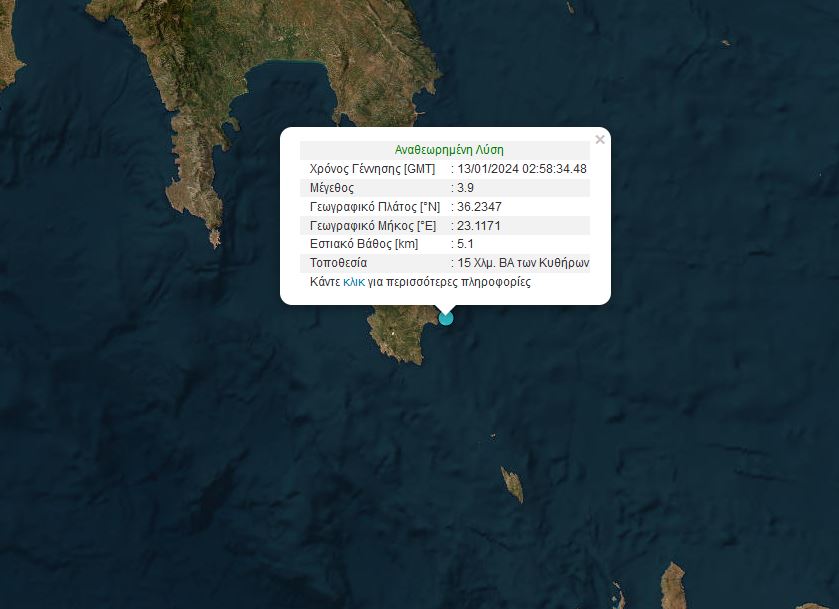Click the "Γεωγραφικό Πλάτος [°N]" label

point(373,207)
